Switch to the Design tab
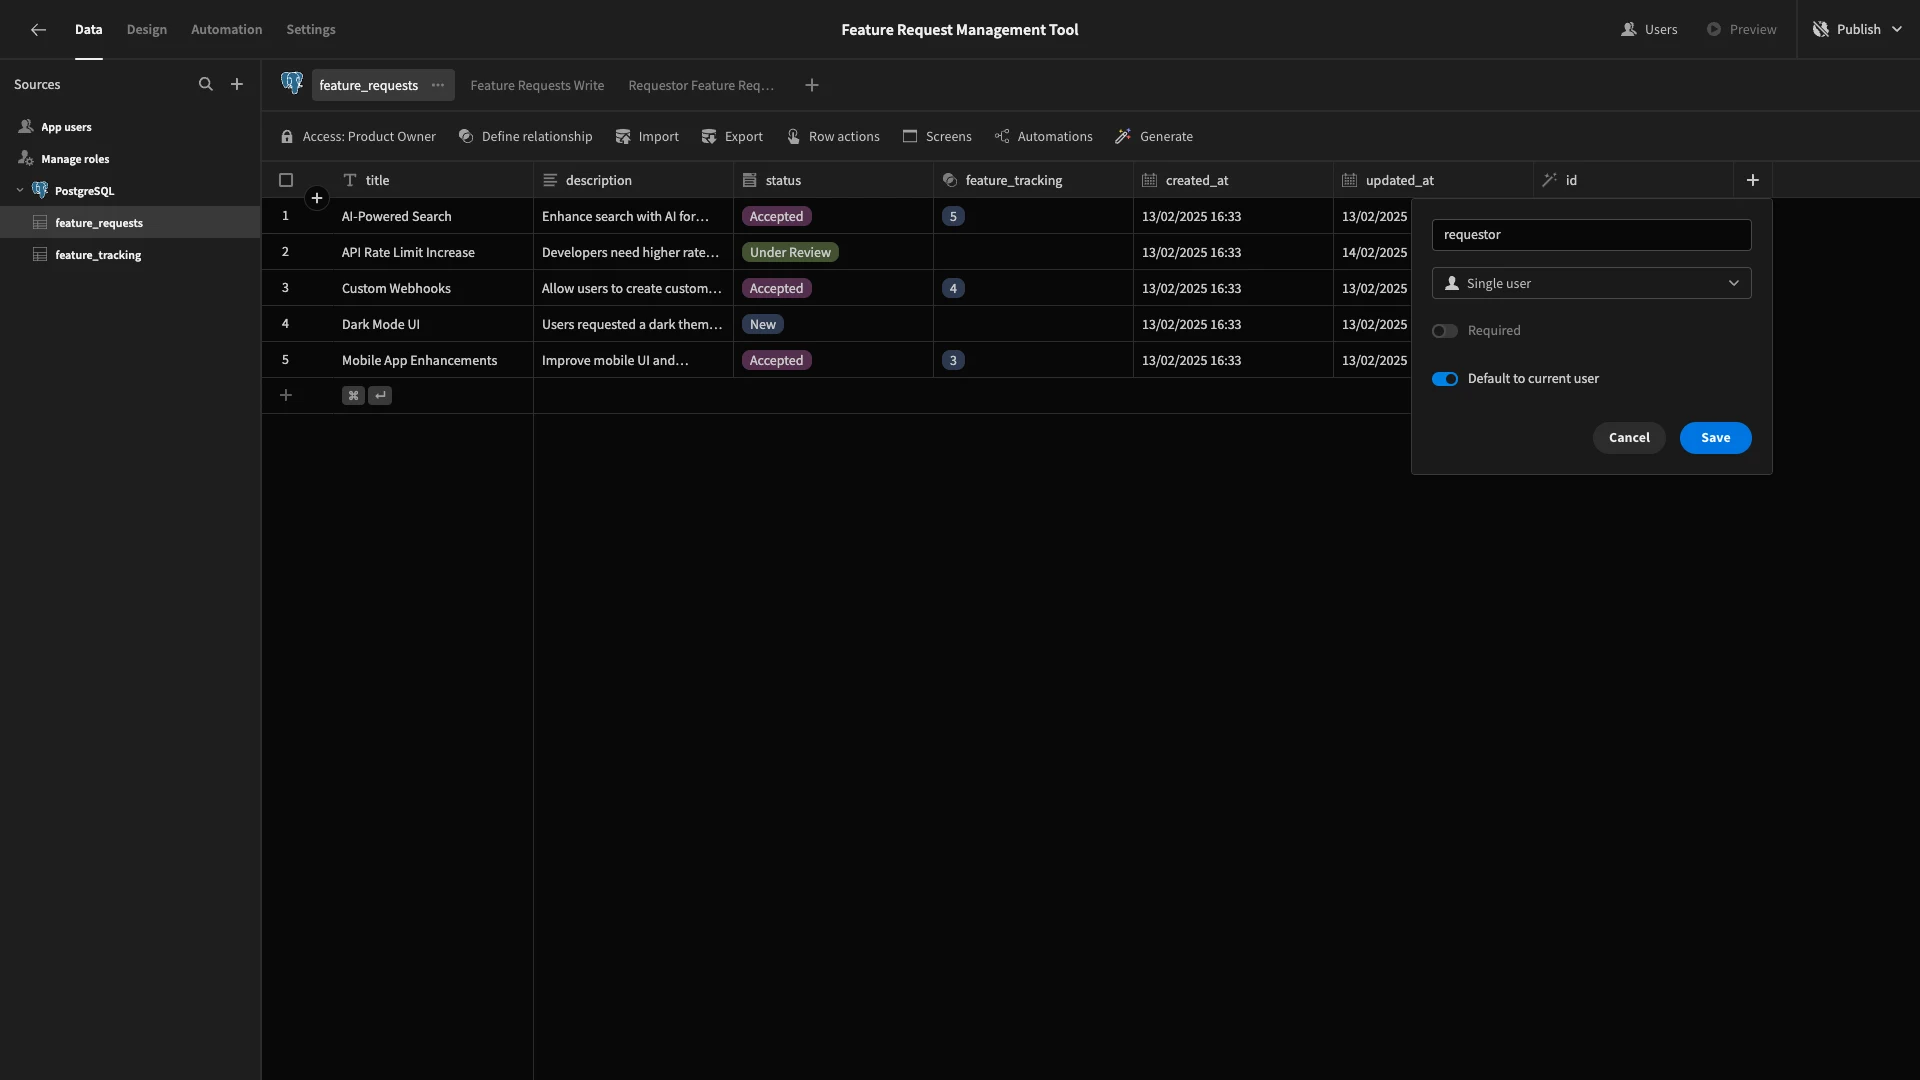The image size is (1920, 1080). pos(147,30)
